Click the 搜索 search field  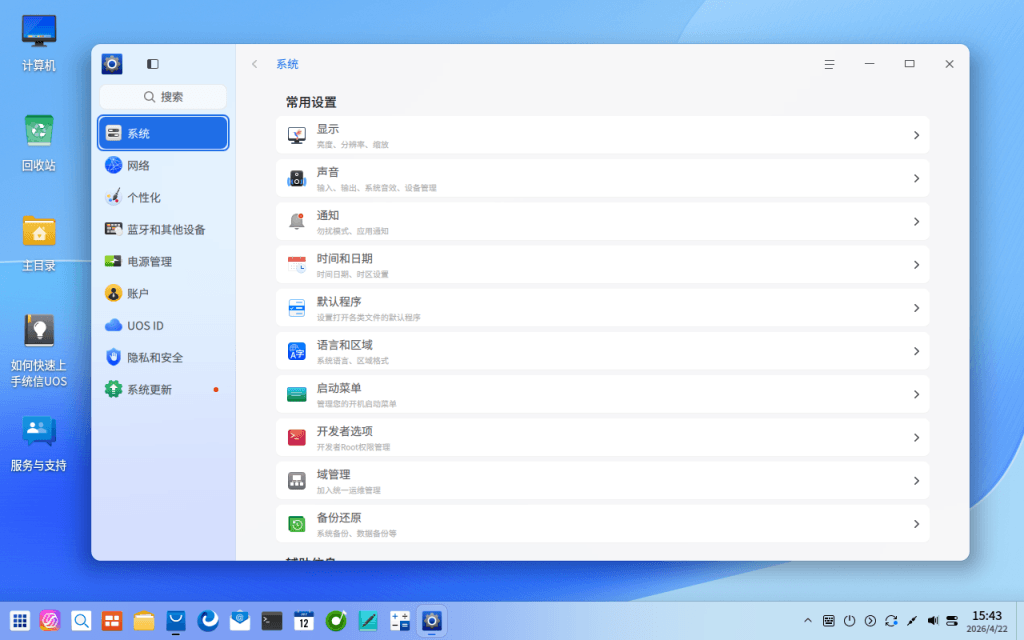click(x=163, y=97)
